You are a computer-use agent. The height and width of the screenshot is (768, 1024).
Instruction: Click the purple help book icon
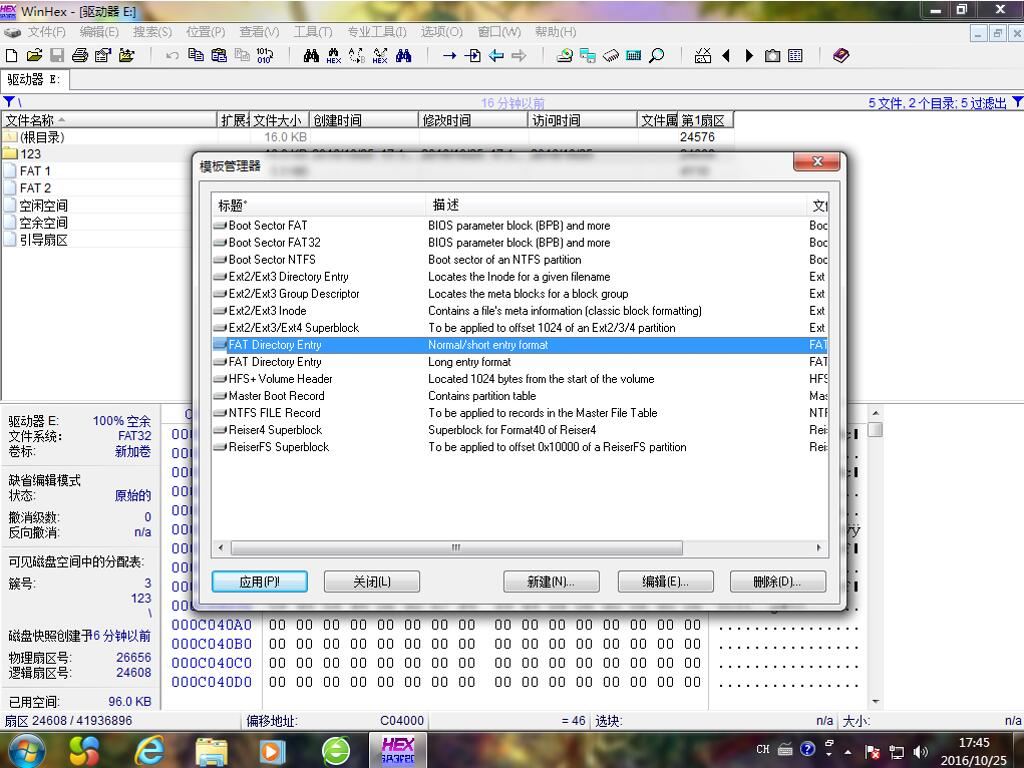tap(841, 56)
